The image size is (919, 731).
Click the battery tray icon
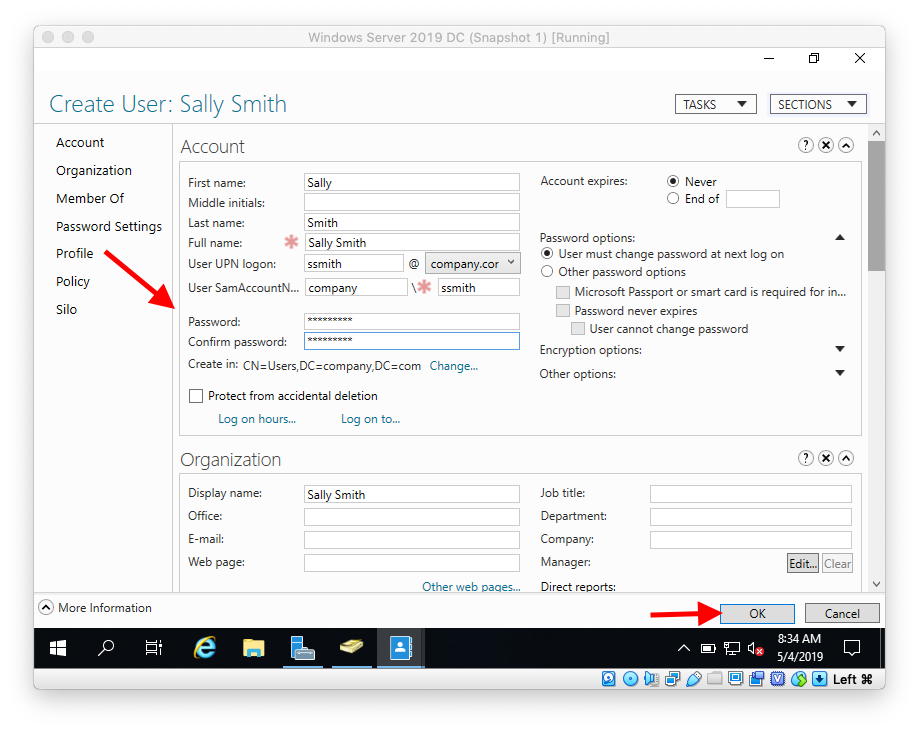[708, 648]
